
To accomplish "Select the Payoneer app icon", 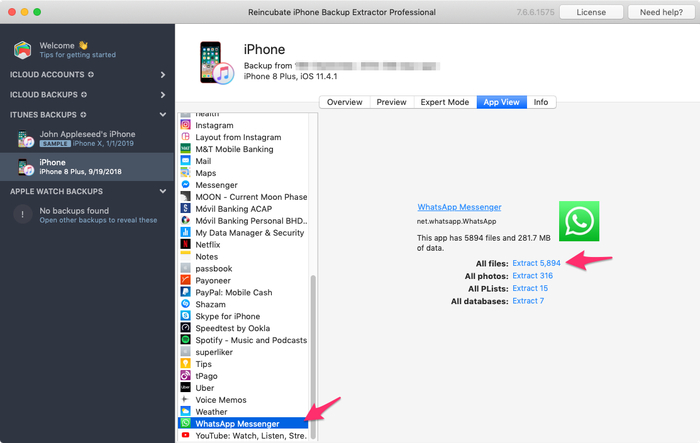I will coord(185,280).
